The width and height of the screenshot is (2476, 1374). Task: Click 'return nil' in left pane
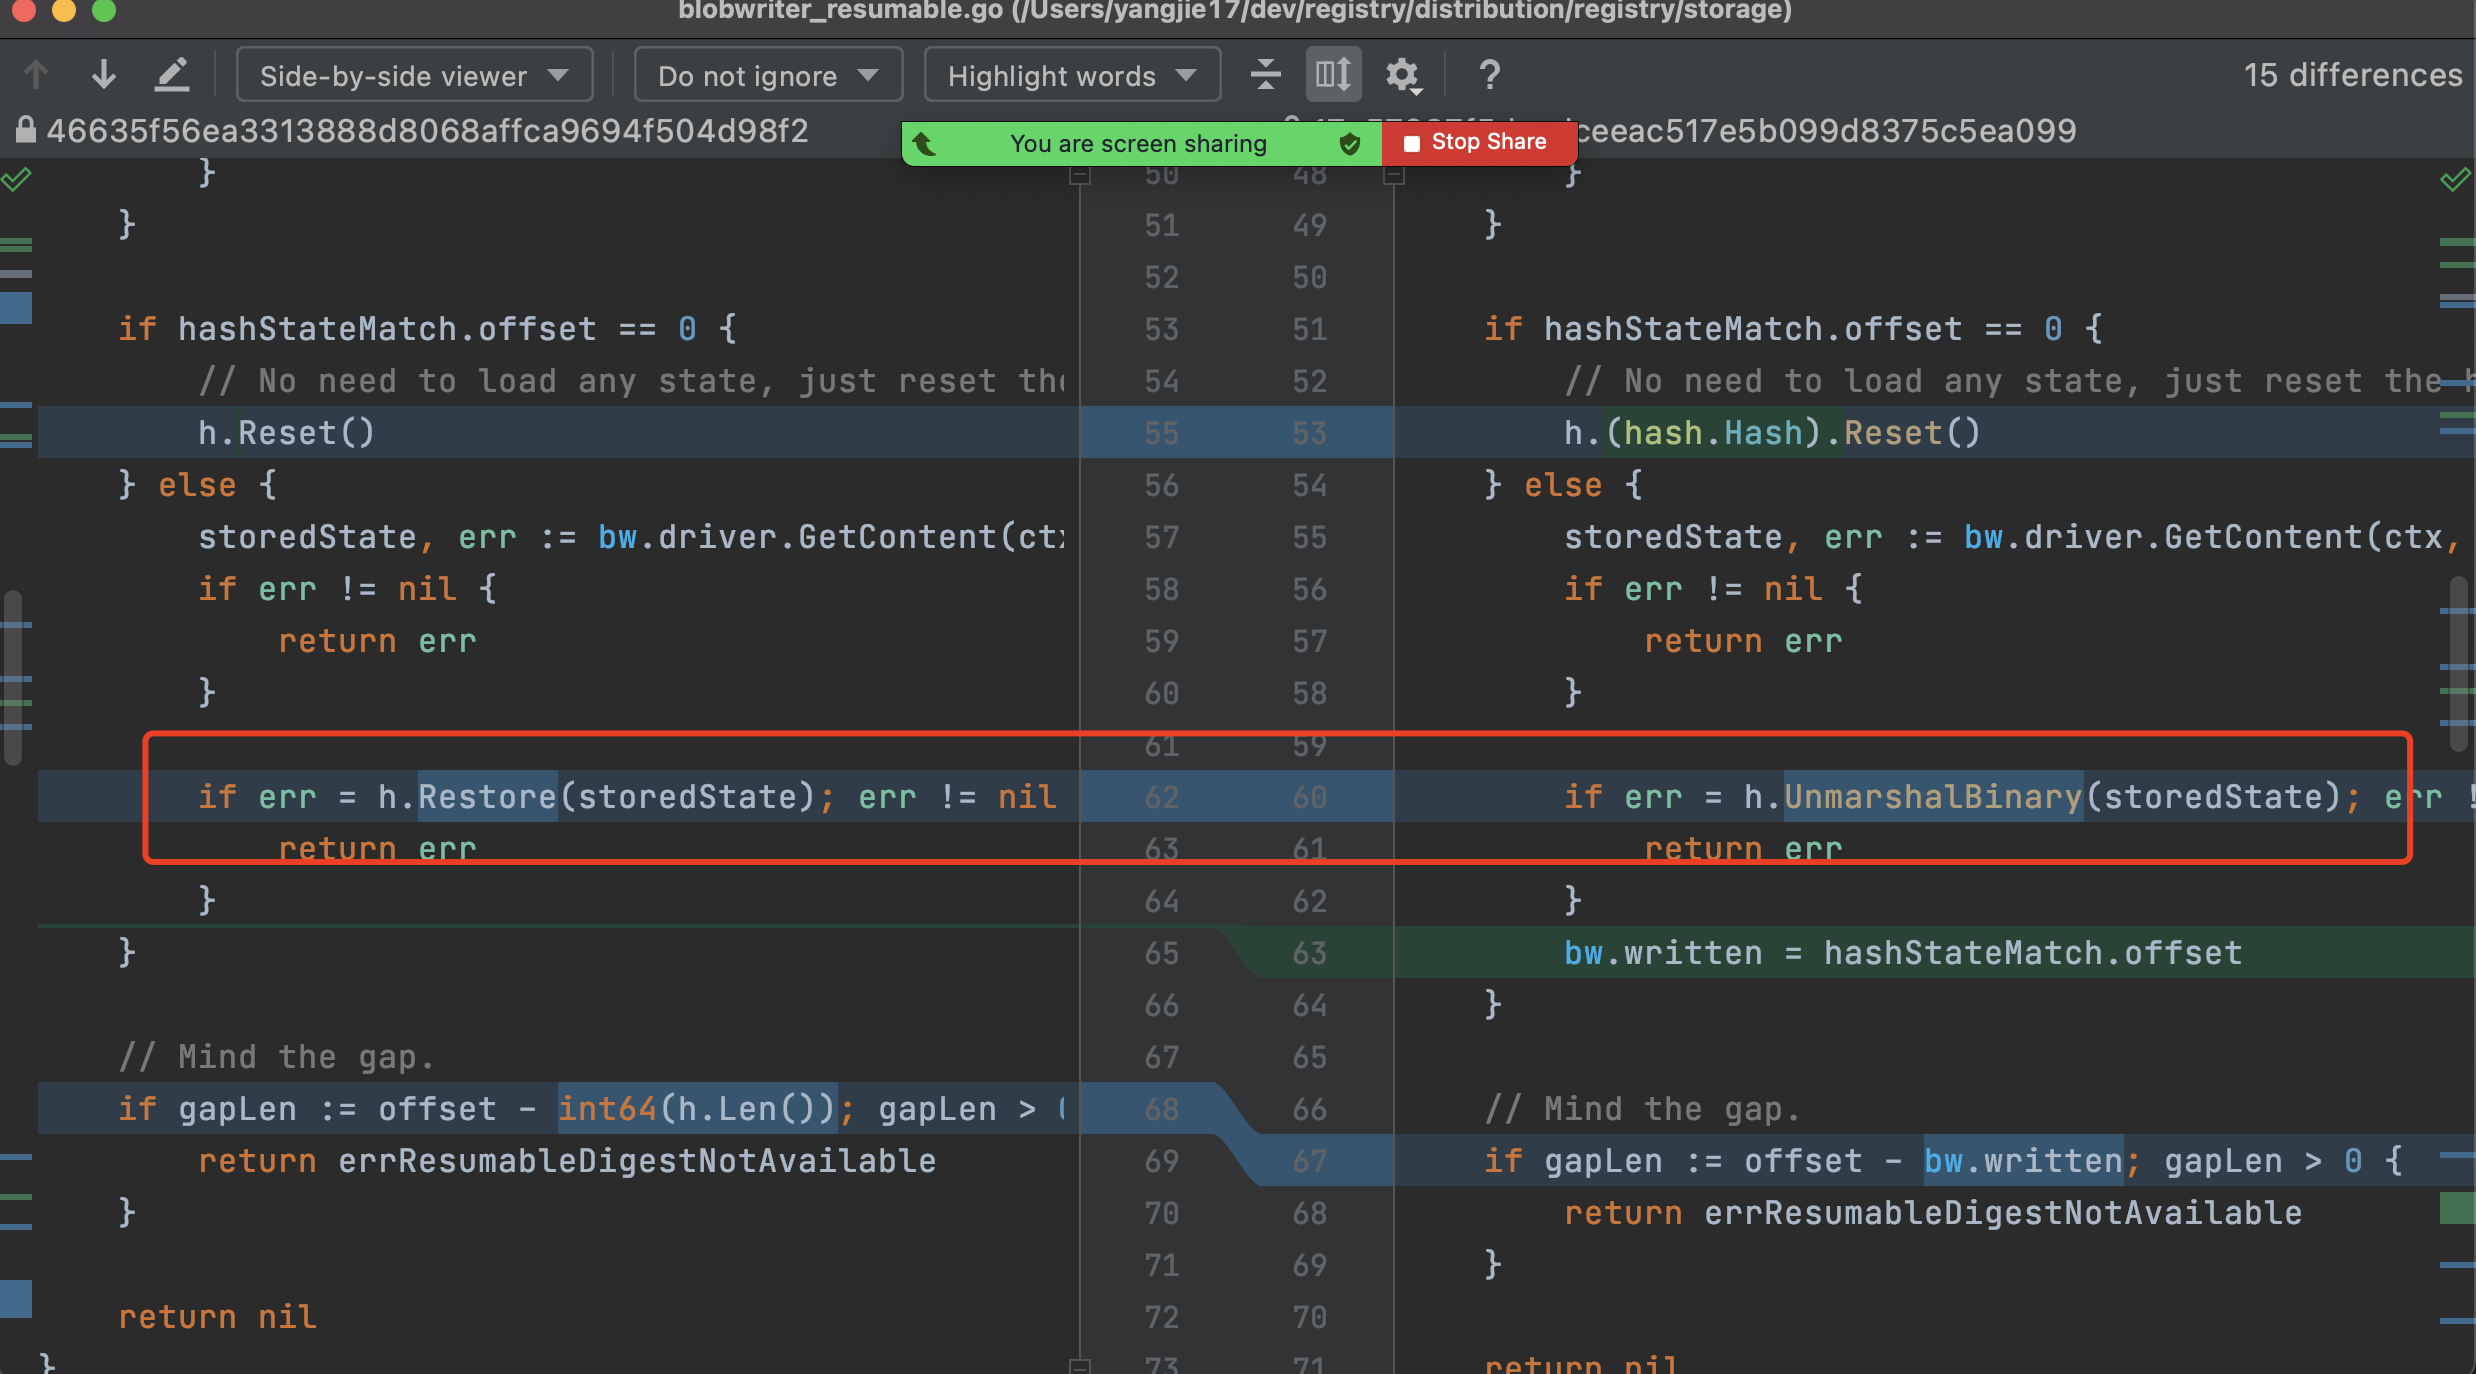217,1316
